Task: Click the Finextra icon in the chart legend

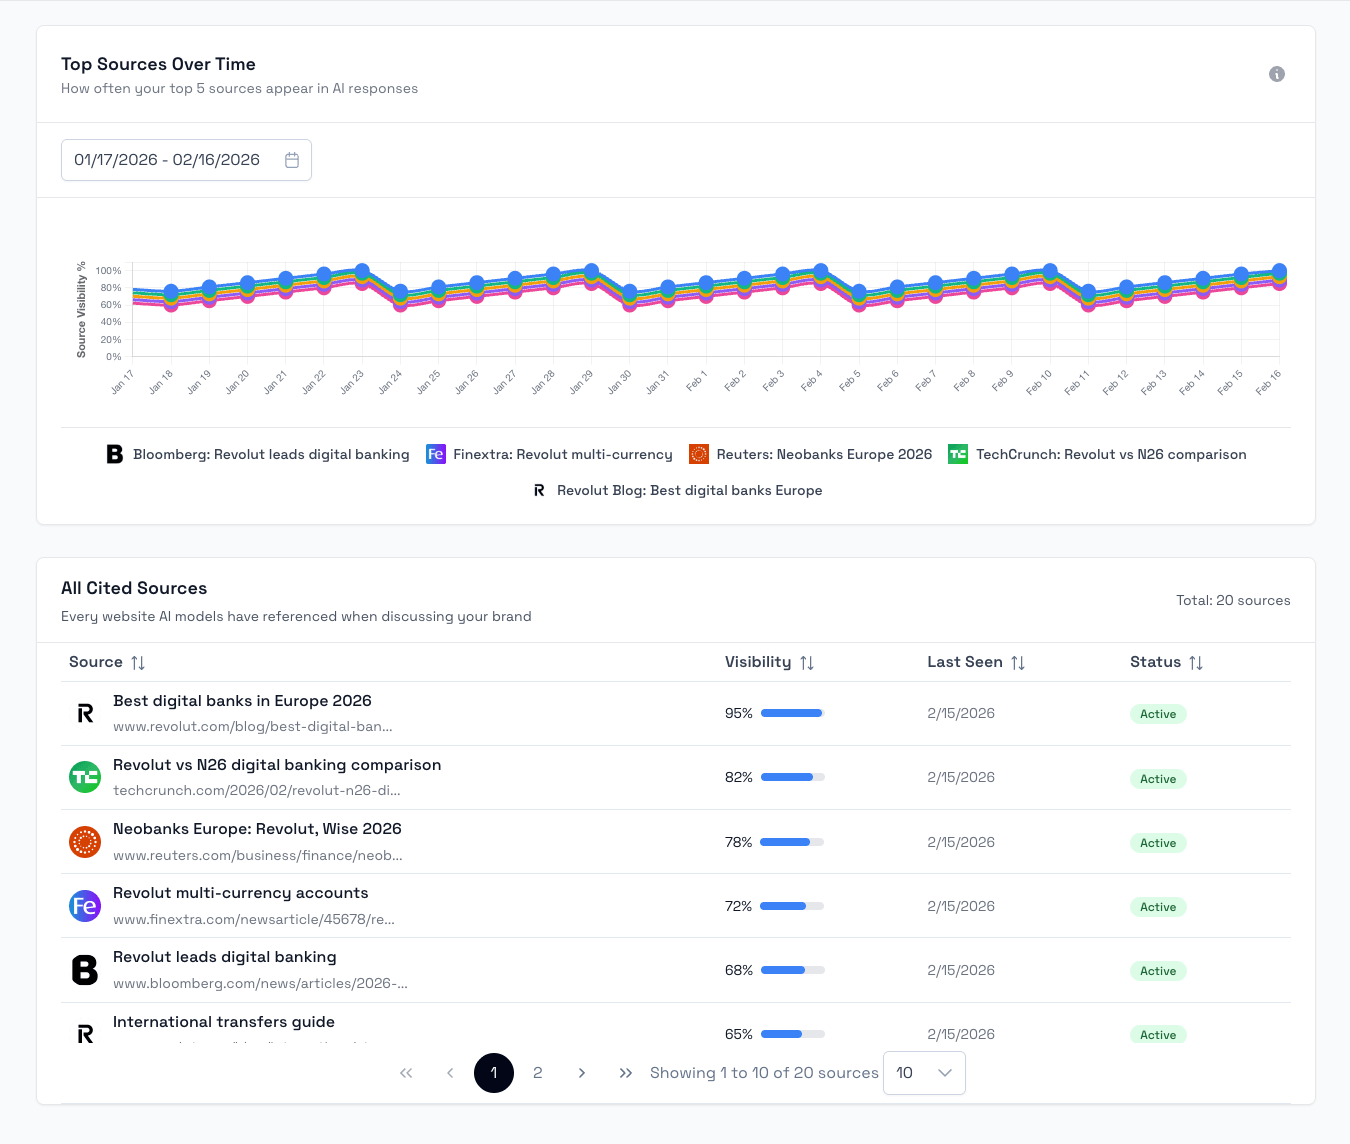Action: [436, 454]
